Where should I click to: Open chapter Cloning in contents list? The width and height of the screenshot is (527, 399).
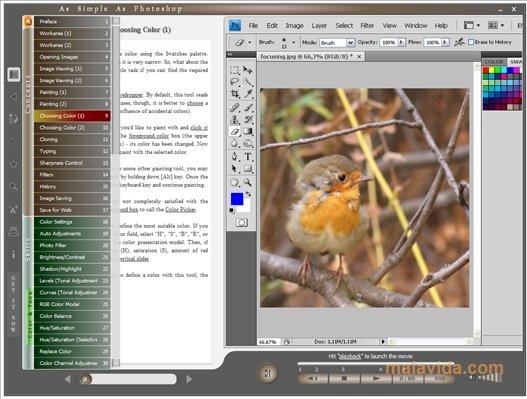tap(72, 139)
